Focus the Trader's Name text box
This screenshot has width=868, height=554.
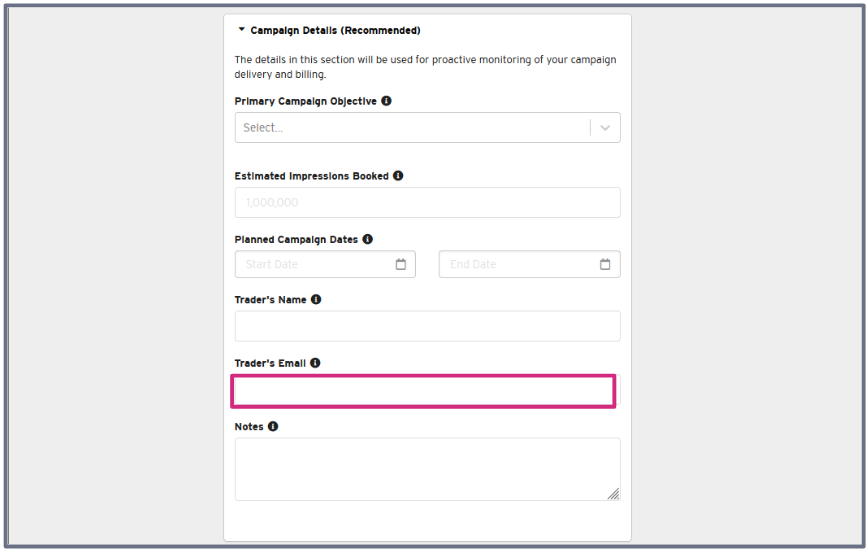click(427, 327)
